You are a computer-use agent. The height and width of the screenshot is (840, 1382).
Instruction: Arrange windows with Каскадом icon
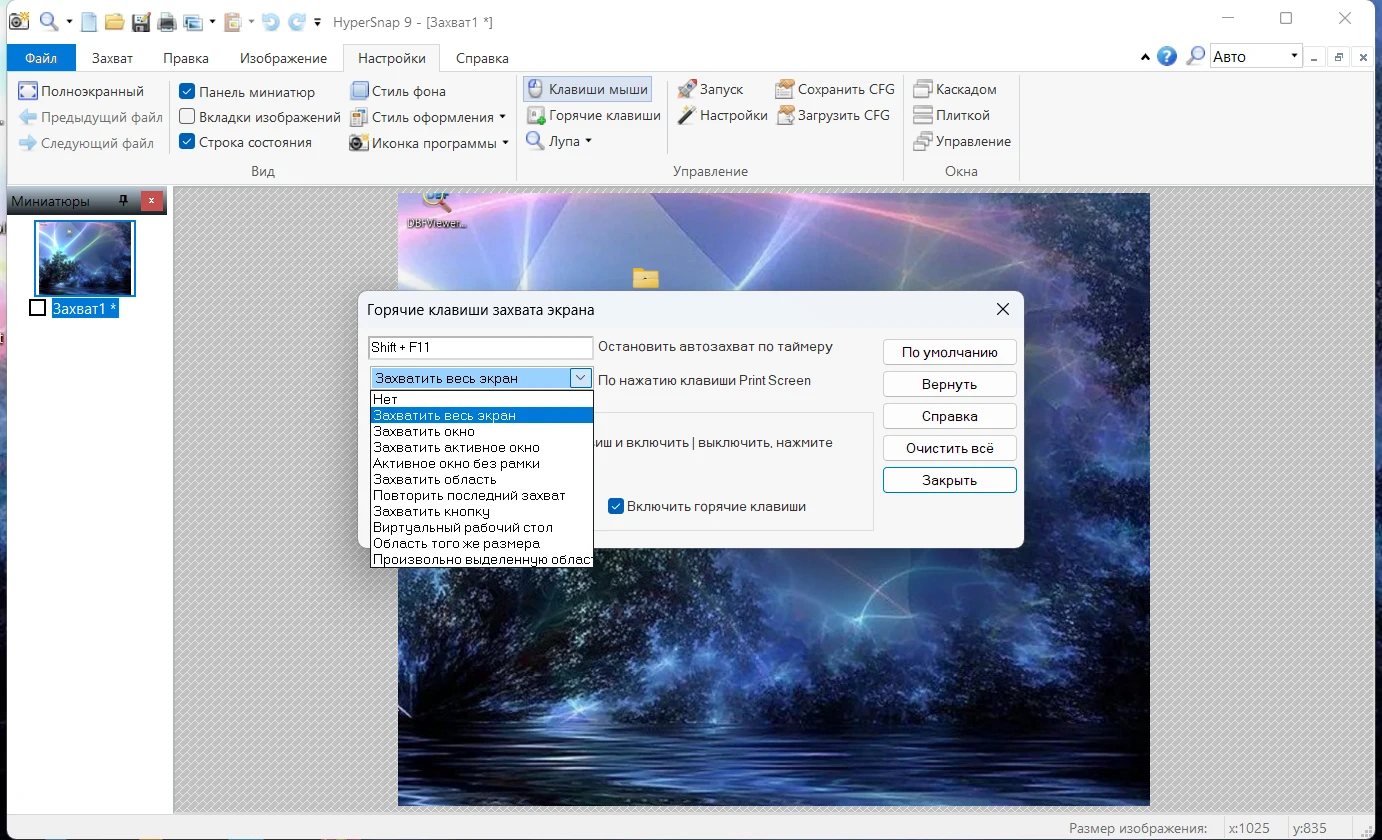click(922, 89)
